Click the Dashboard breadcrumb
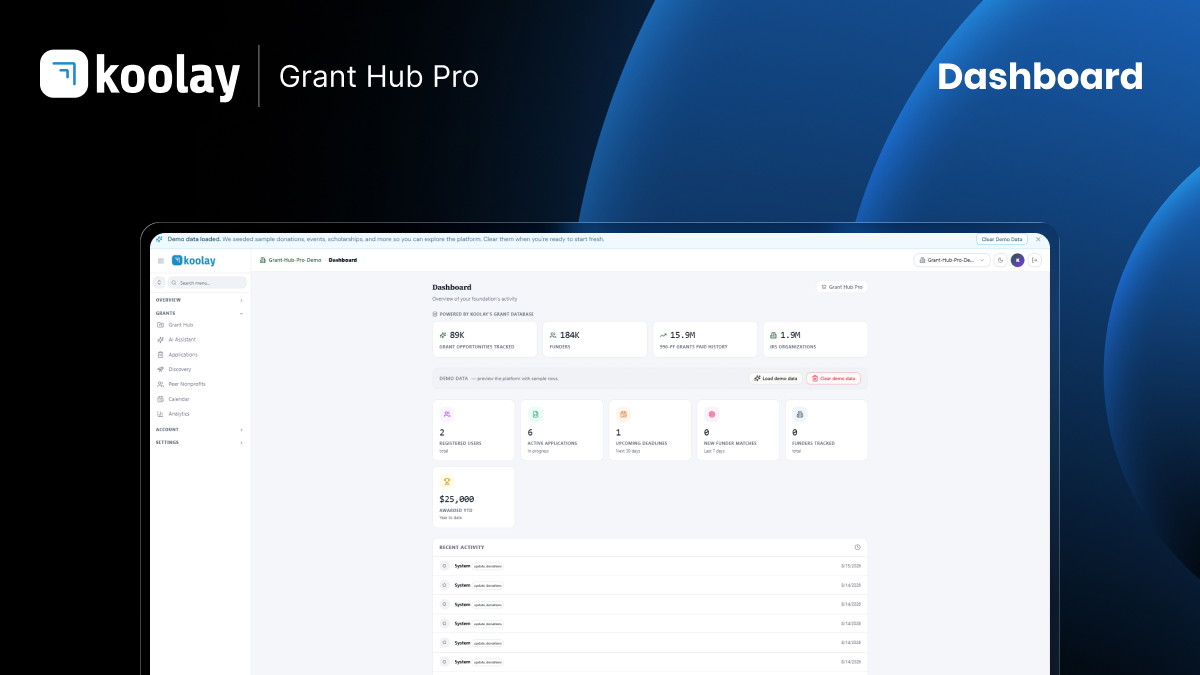1200x675 pixels. 343,260
